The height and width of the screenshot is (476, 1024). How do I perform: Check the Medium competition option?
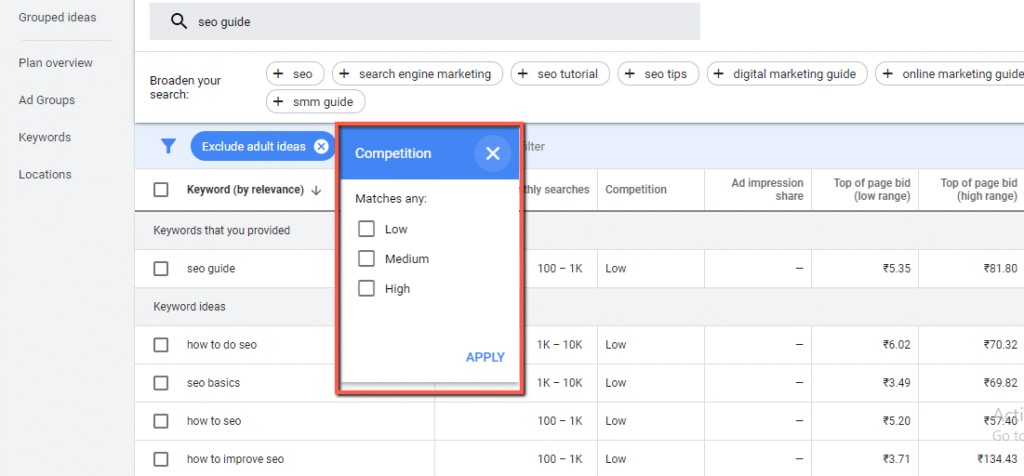pos(366,259)
